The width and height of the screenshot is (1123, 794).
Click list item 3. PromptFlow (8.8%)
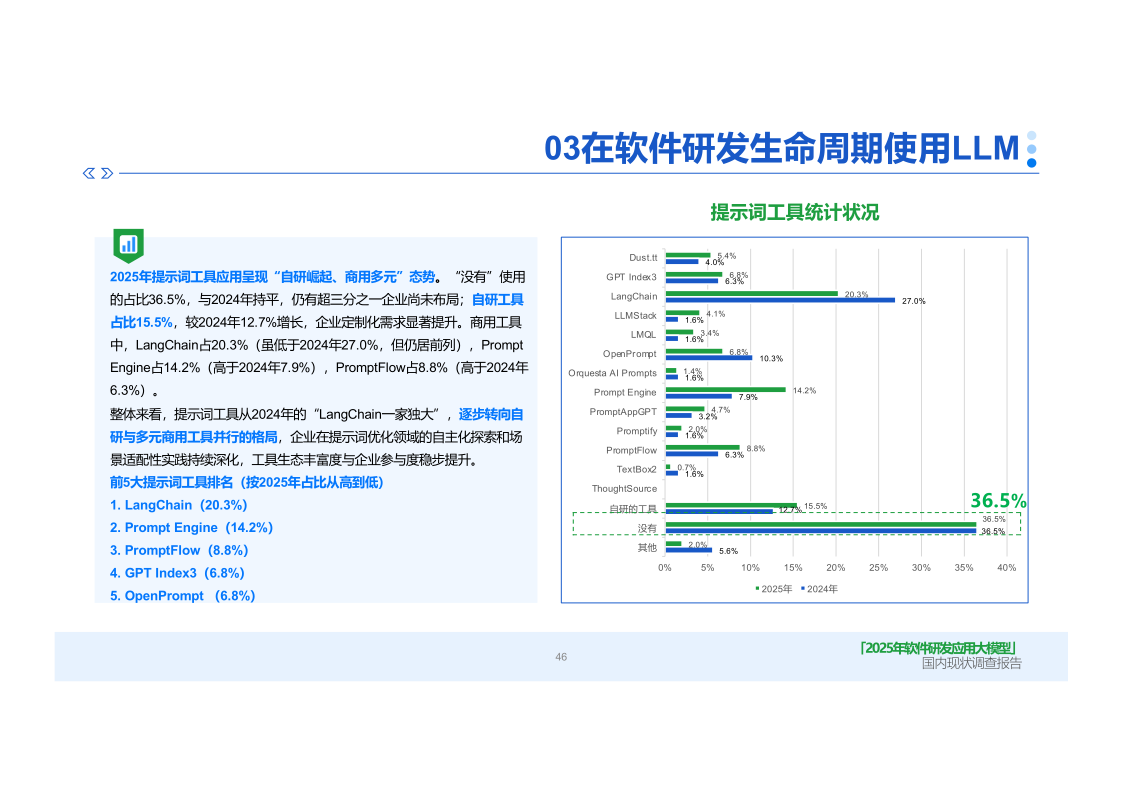[x=179, y=551]
